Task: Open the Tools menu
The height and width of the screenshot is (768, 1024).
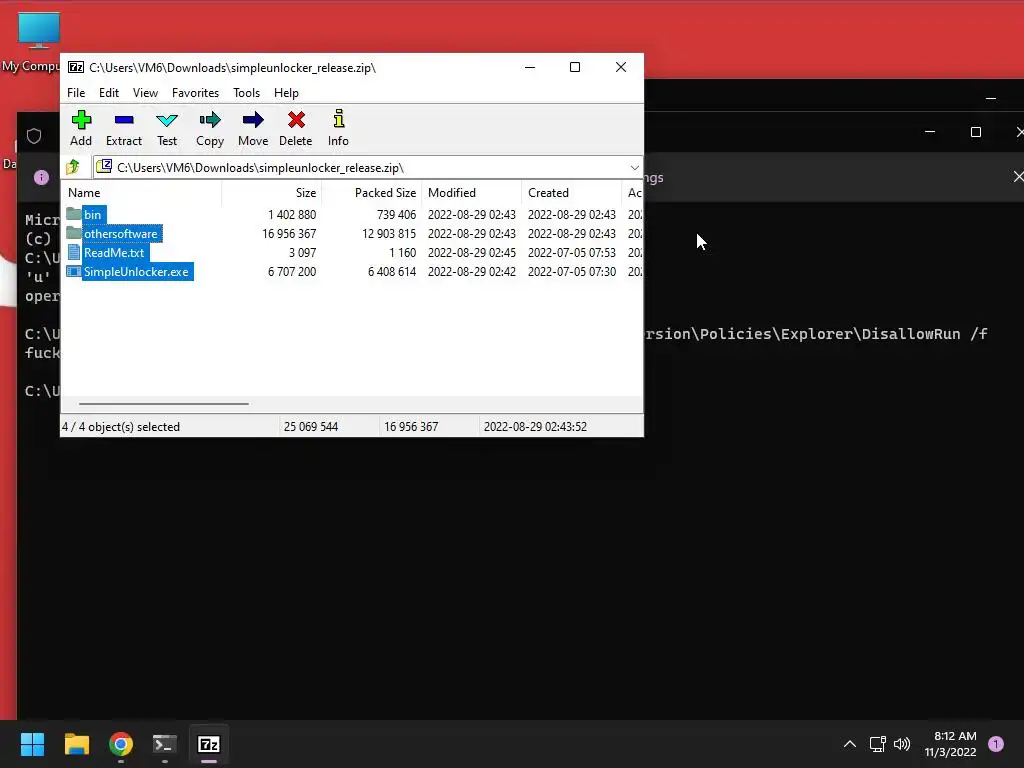Action: coord(246,93)
